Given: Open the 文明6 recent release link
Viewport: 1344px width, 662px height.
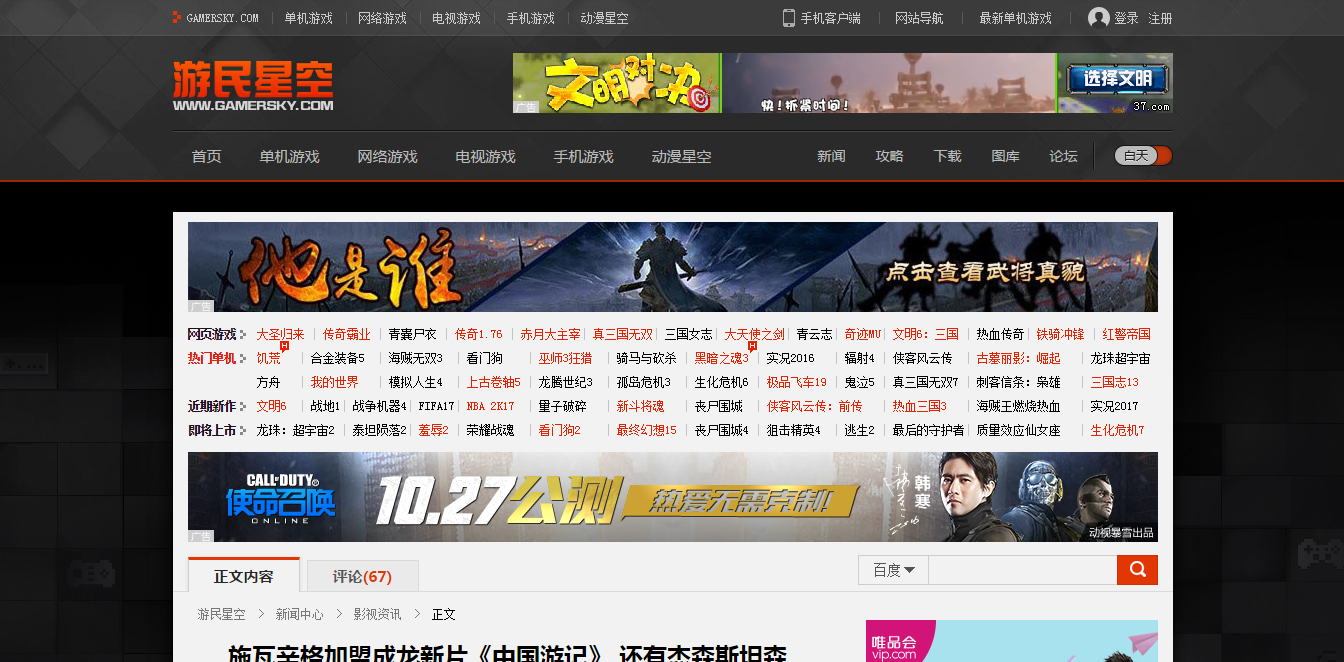Looking at the screenshot, I should pyautogui.click(x=271, y=406).
